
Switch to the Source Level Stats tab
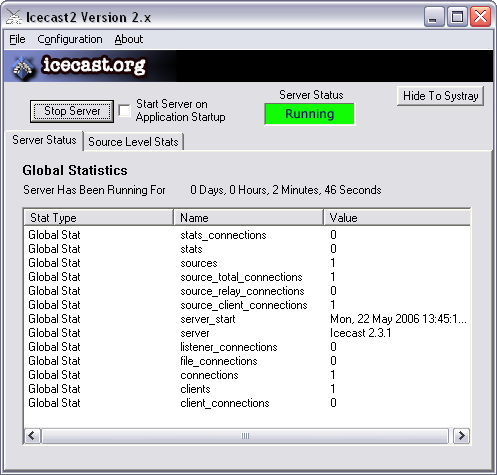[133, 142]
